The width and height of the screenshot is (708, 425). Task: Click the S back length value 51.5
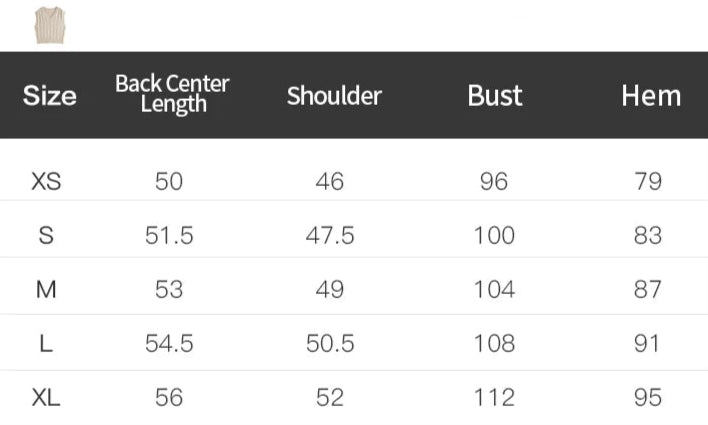169,236
